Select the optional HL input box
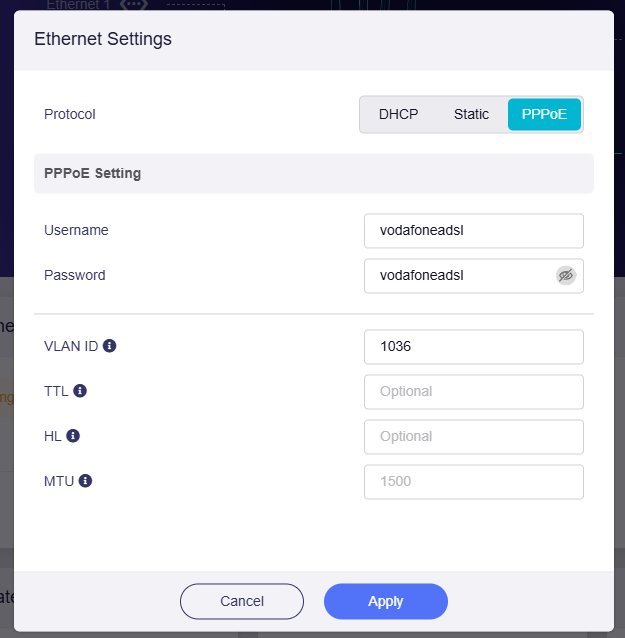 473,437
